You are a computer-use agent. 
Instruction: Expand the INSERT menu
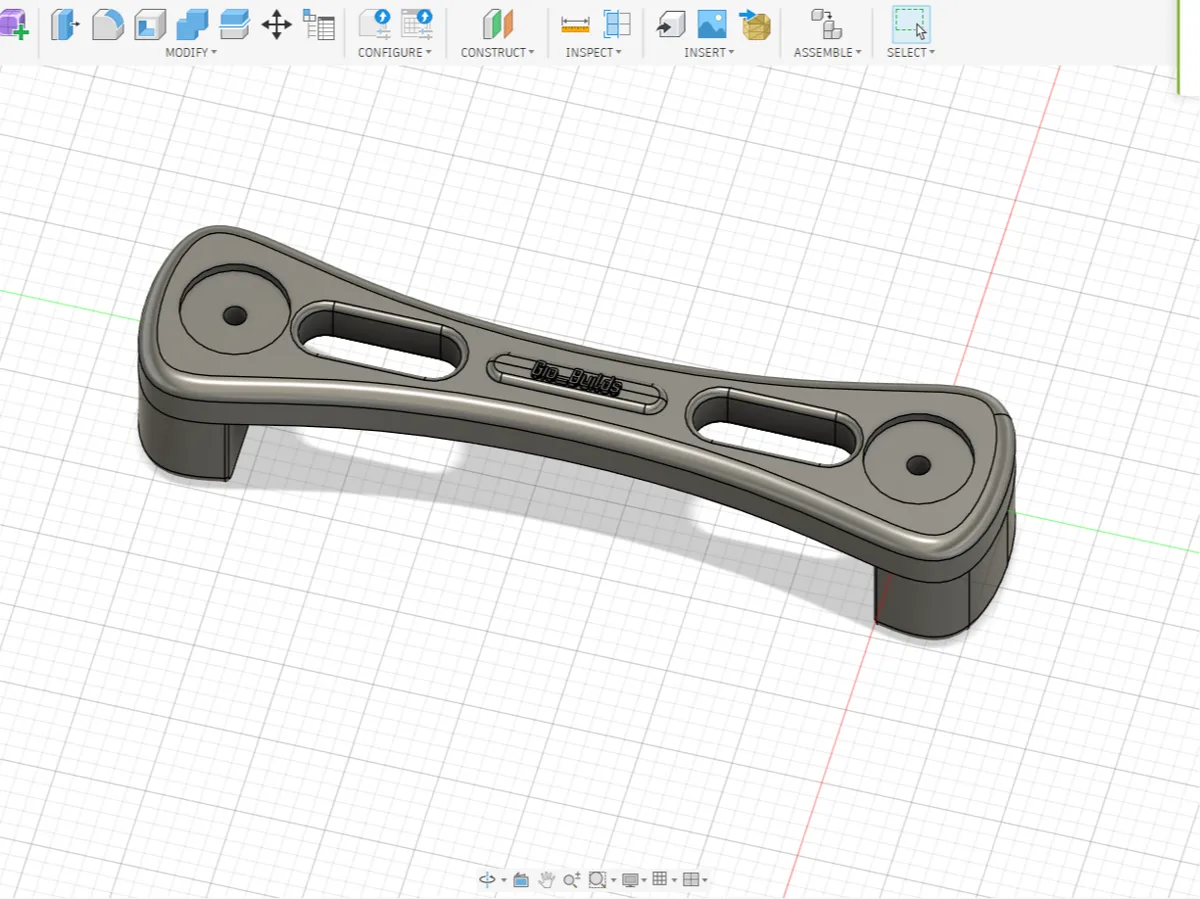pyautogui.click(x=709, y=52)
